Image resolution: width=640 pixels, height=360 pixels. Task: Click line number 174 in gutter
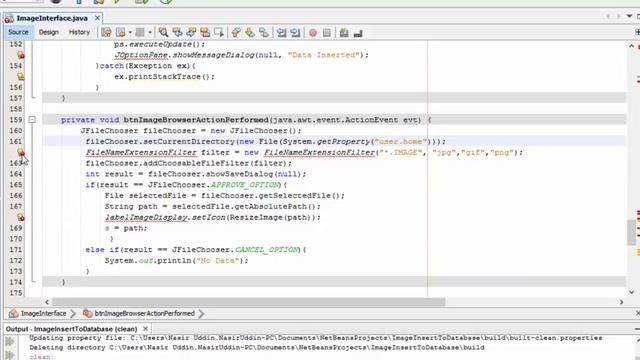click(16, 282)
